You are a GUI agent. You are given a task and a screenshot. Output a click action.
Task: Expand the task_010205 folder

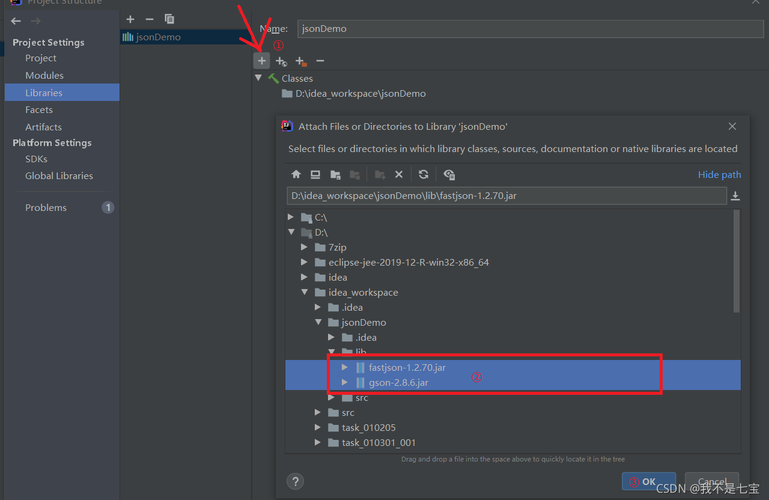(318, 427)
